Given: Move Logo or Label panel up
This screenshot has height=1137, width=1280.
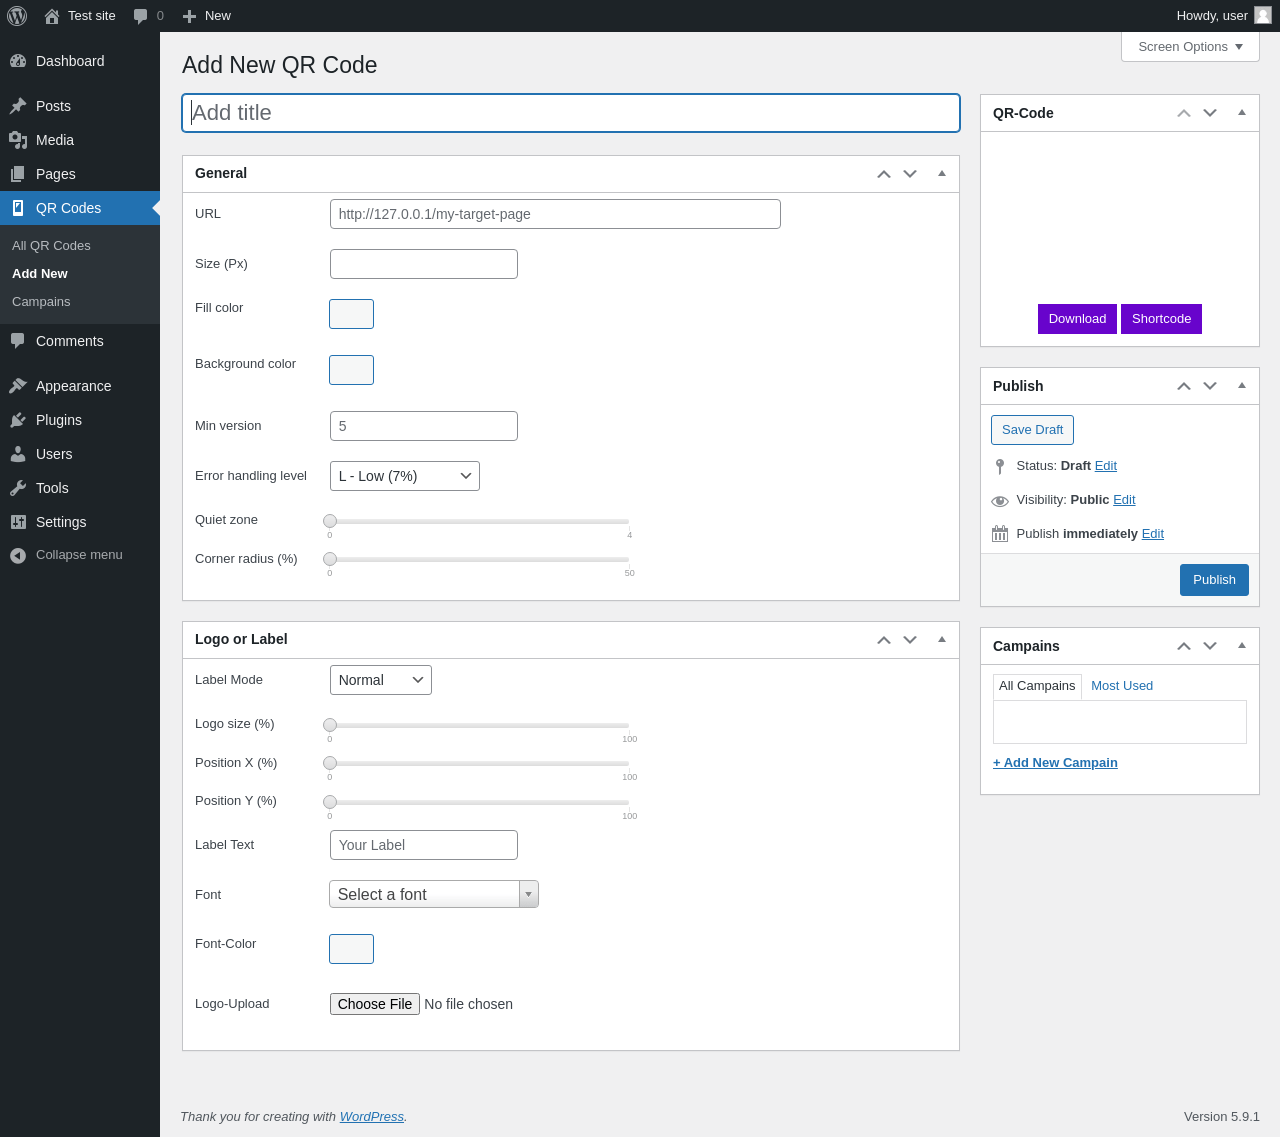Looking at the screenshot, I should tap(884, 640).
